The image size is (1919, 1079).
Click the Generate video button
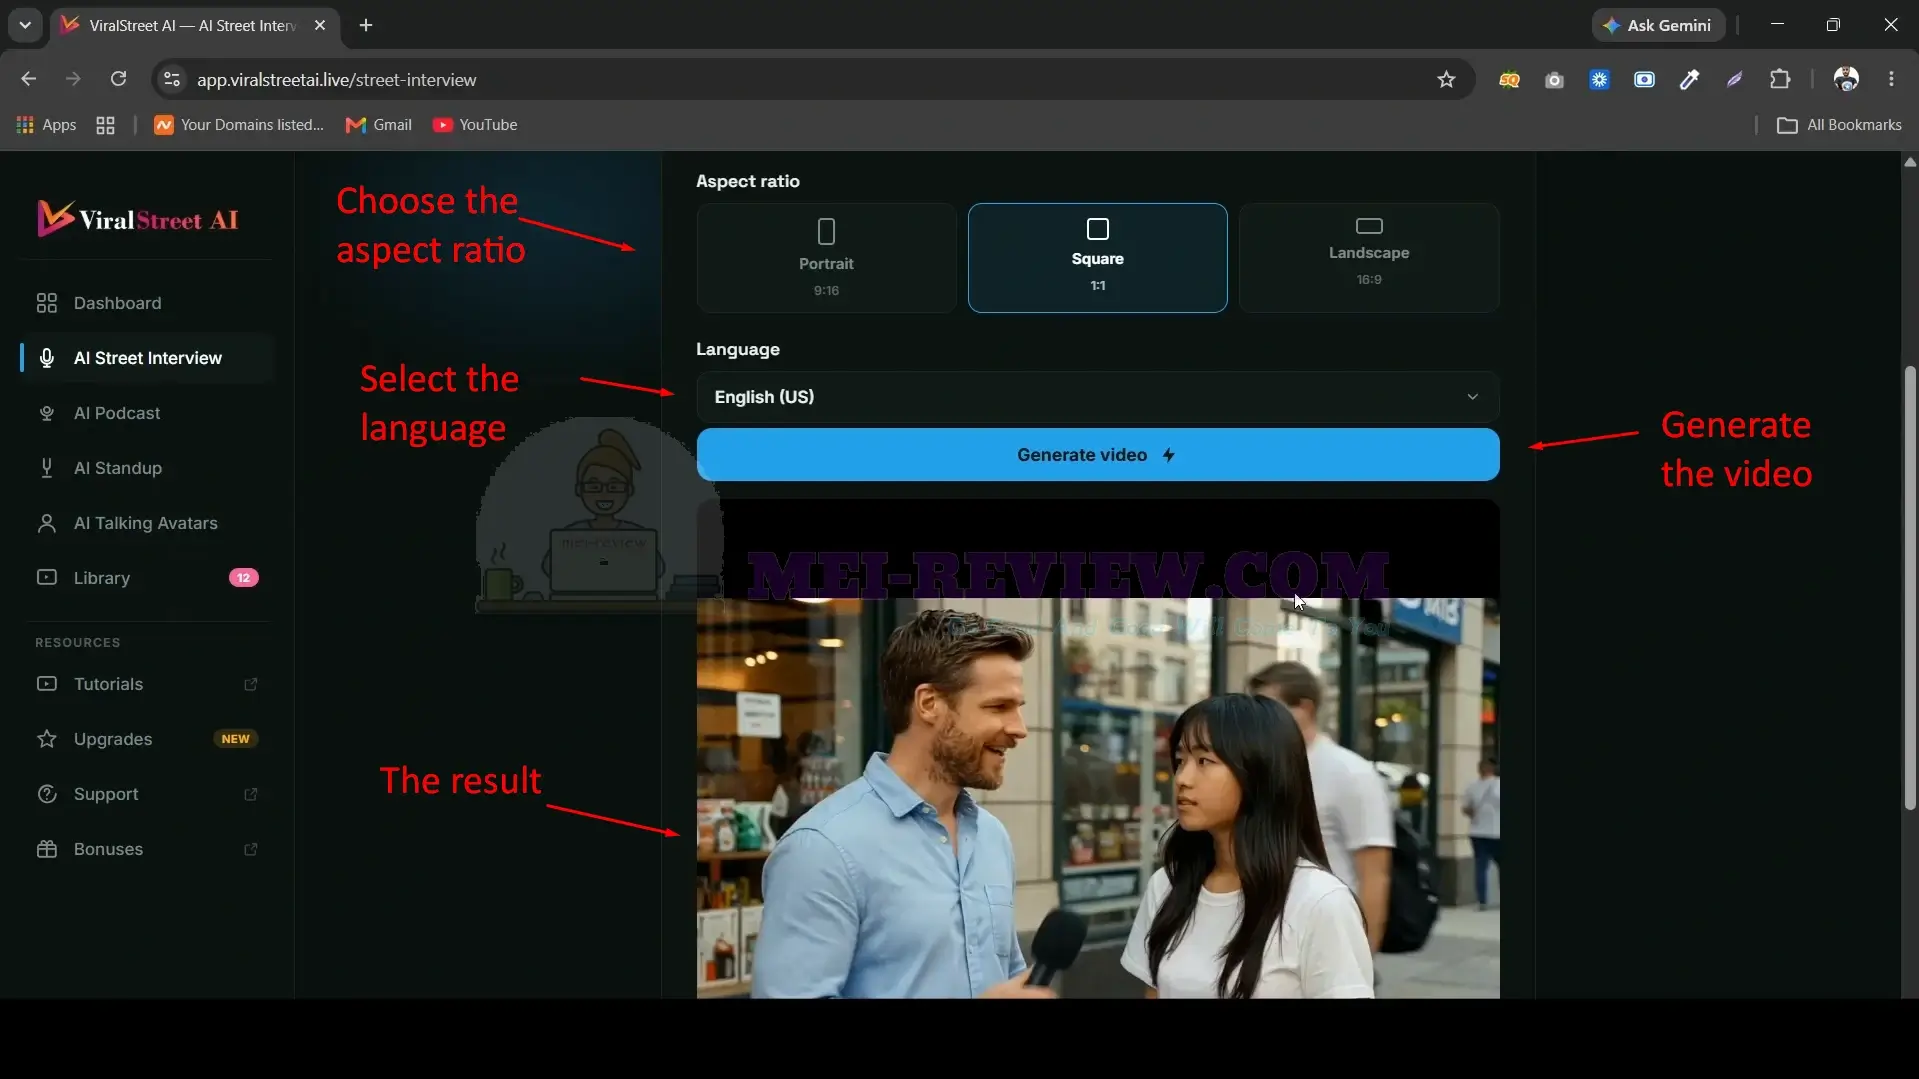(x=1097, y=455)
